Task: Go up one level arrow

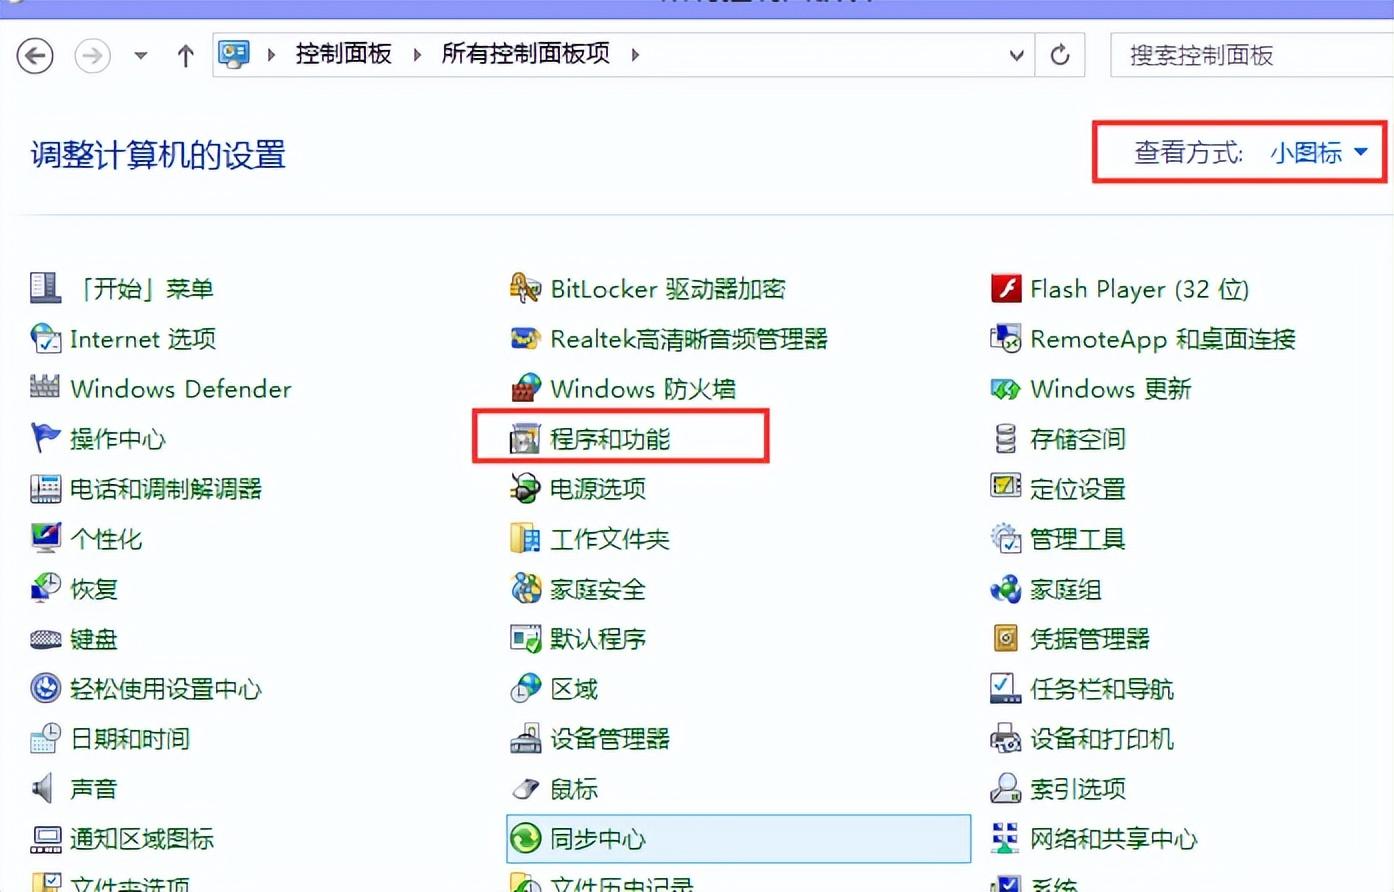Action: (x=185, y=56)
